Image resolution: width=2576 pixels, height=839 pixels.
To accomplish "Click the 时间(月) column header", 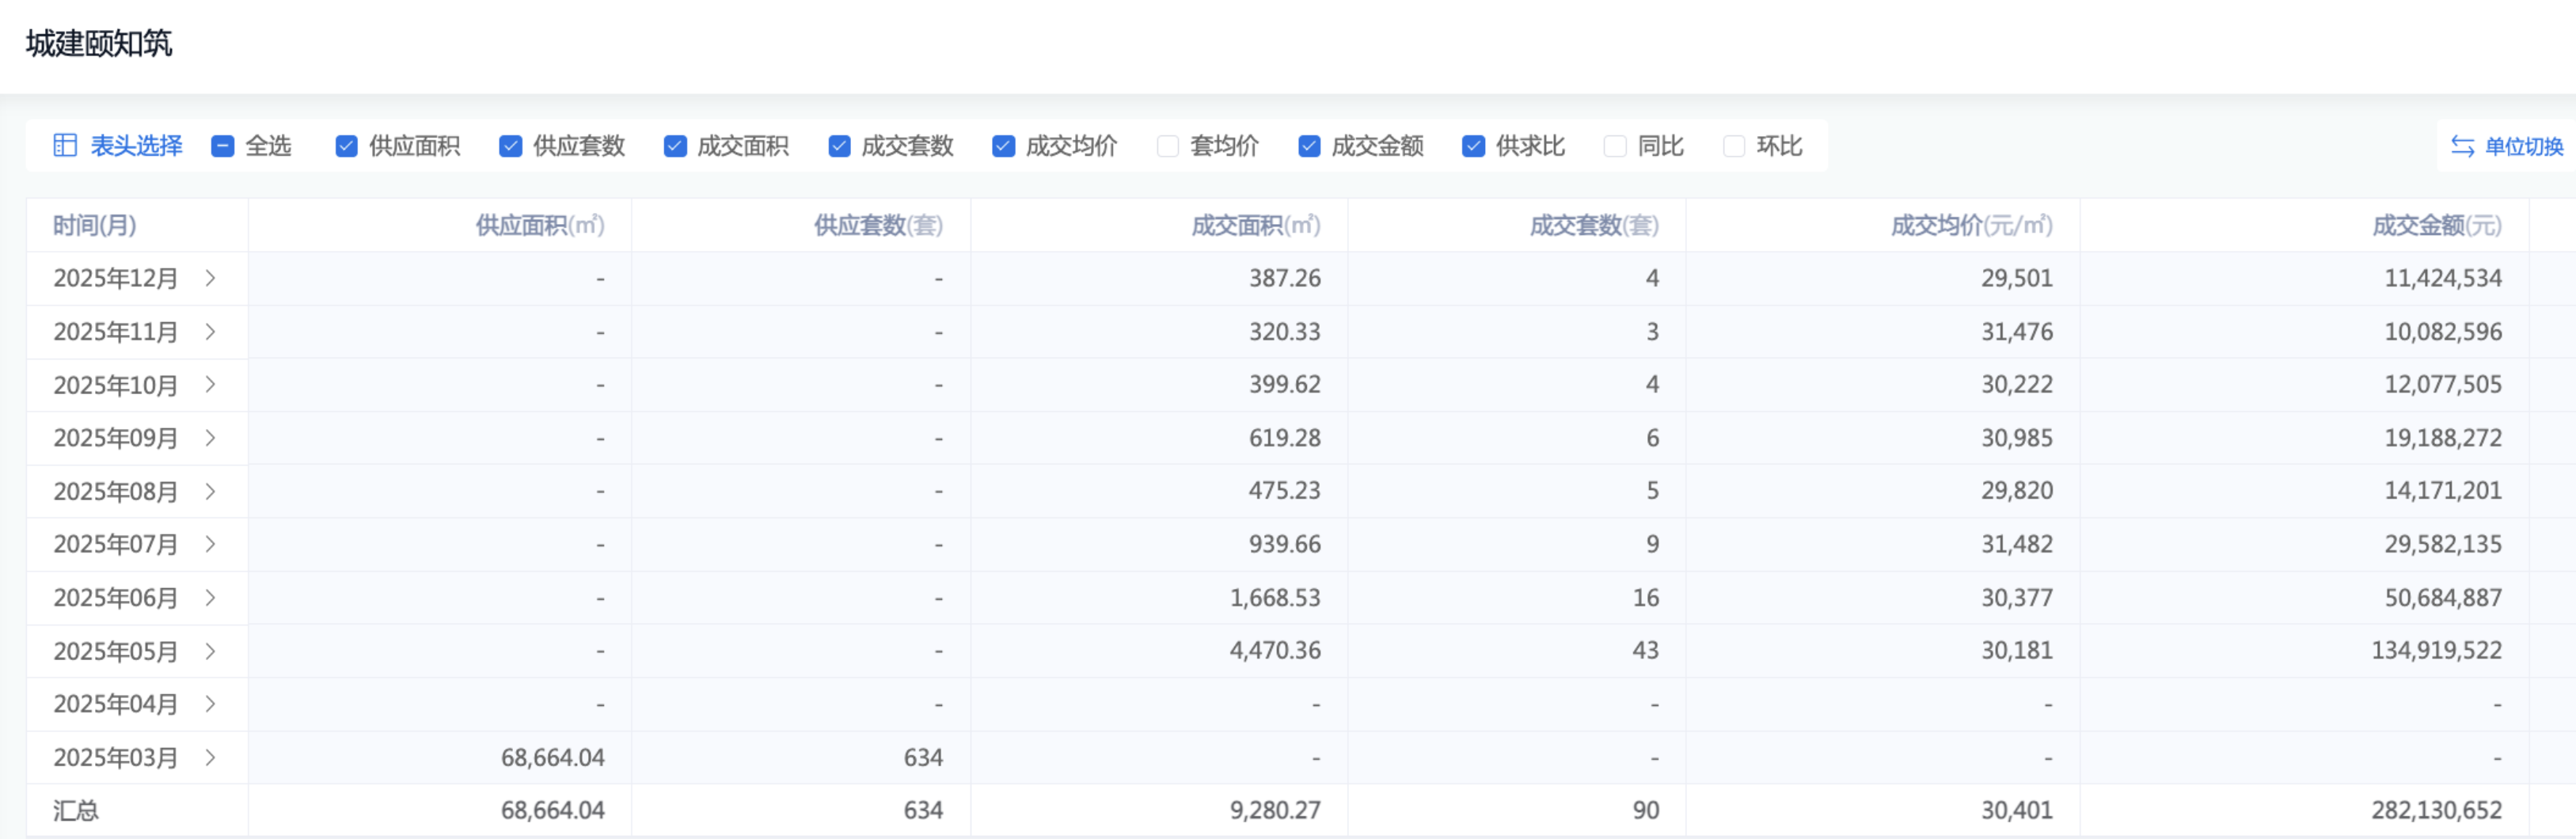I will tap(95, 226).
